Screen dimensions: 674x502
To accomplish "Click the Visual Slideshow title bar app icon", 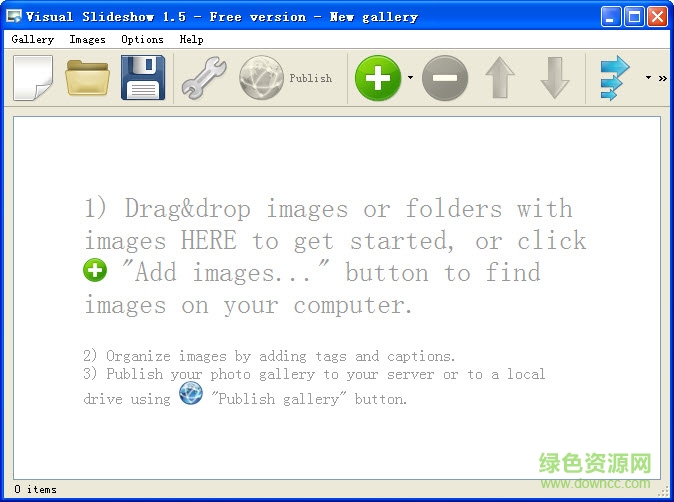I will (x=13, y=16).
